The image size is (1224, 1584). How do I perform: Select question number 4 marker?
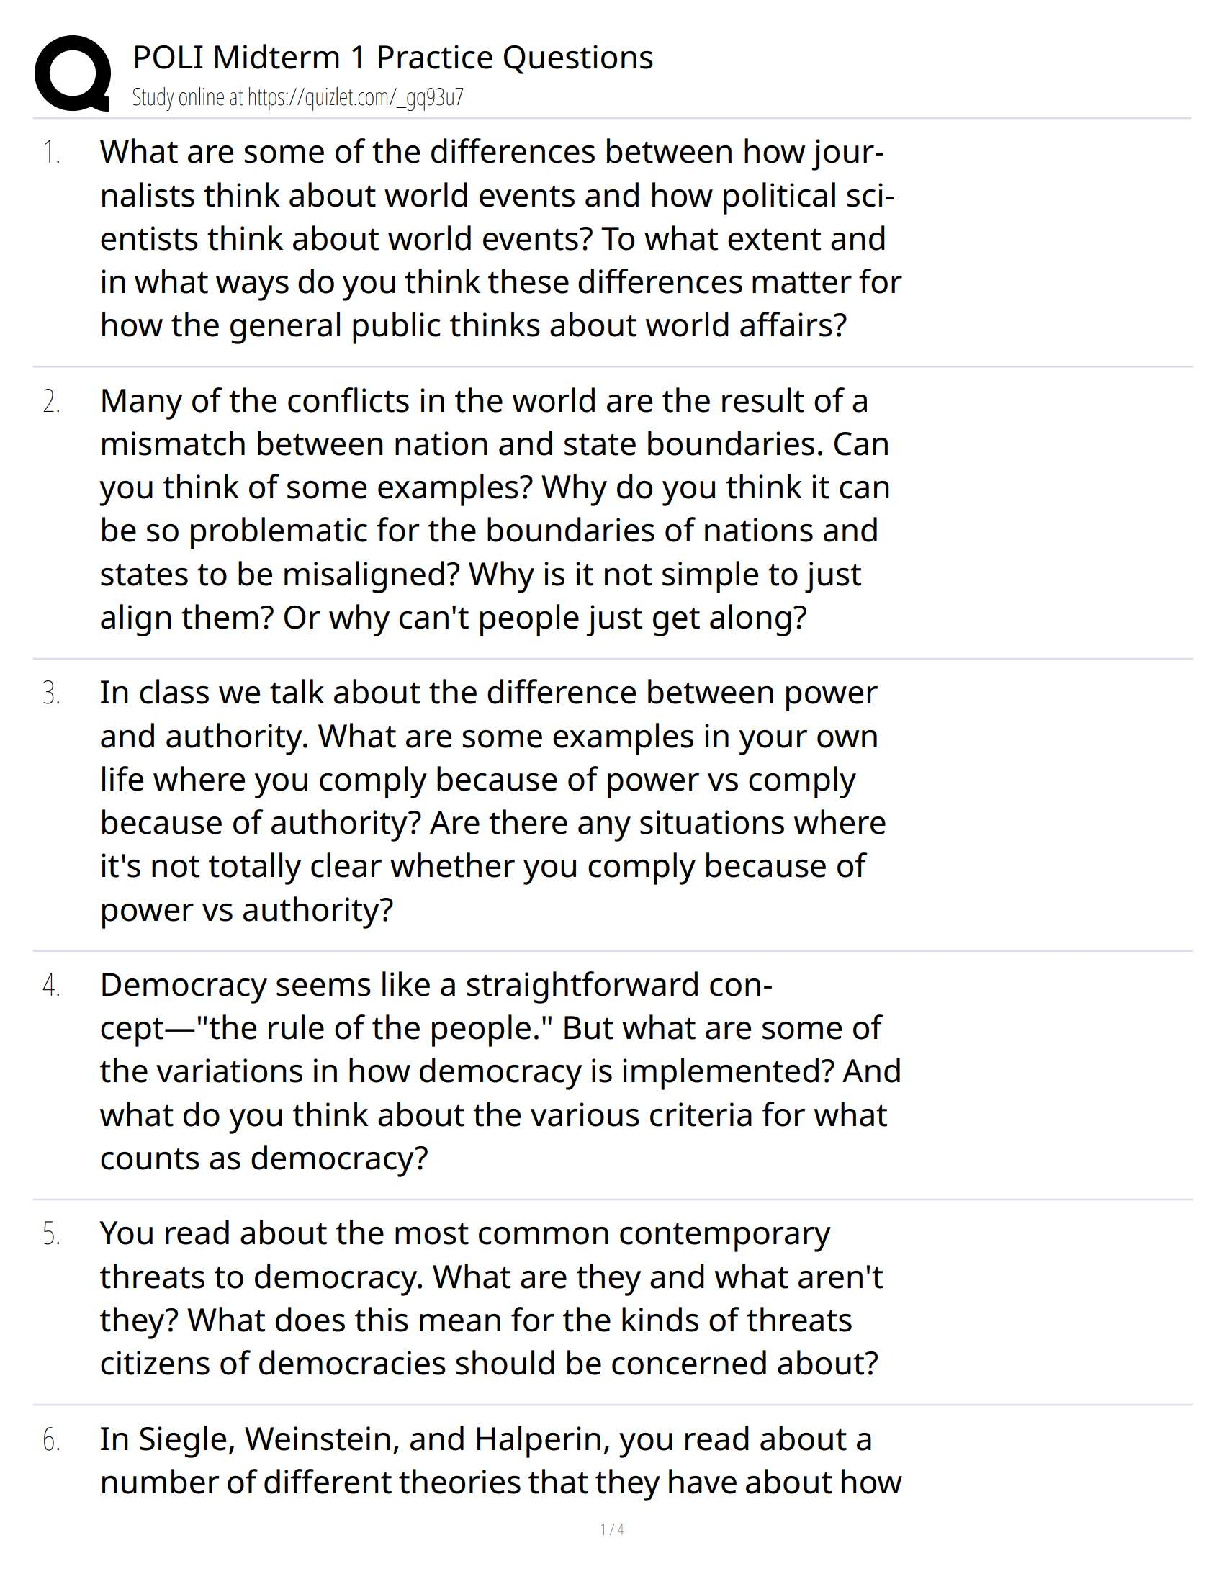pos(51,985)
